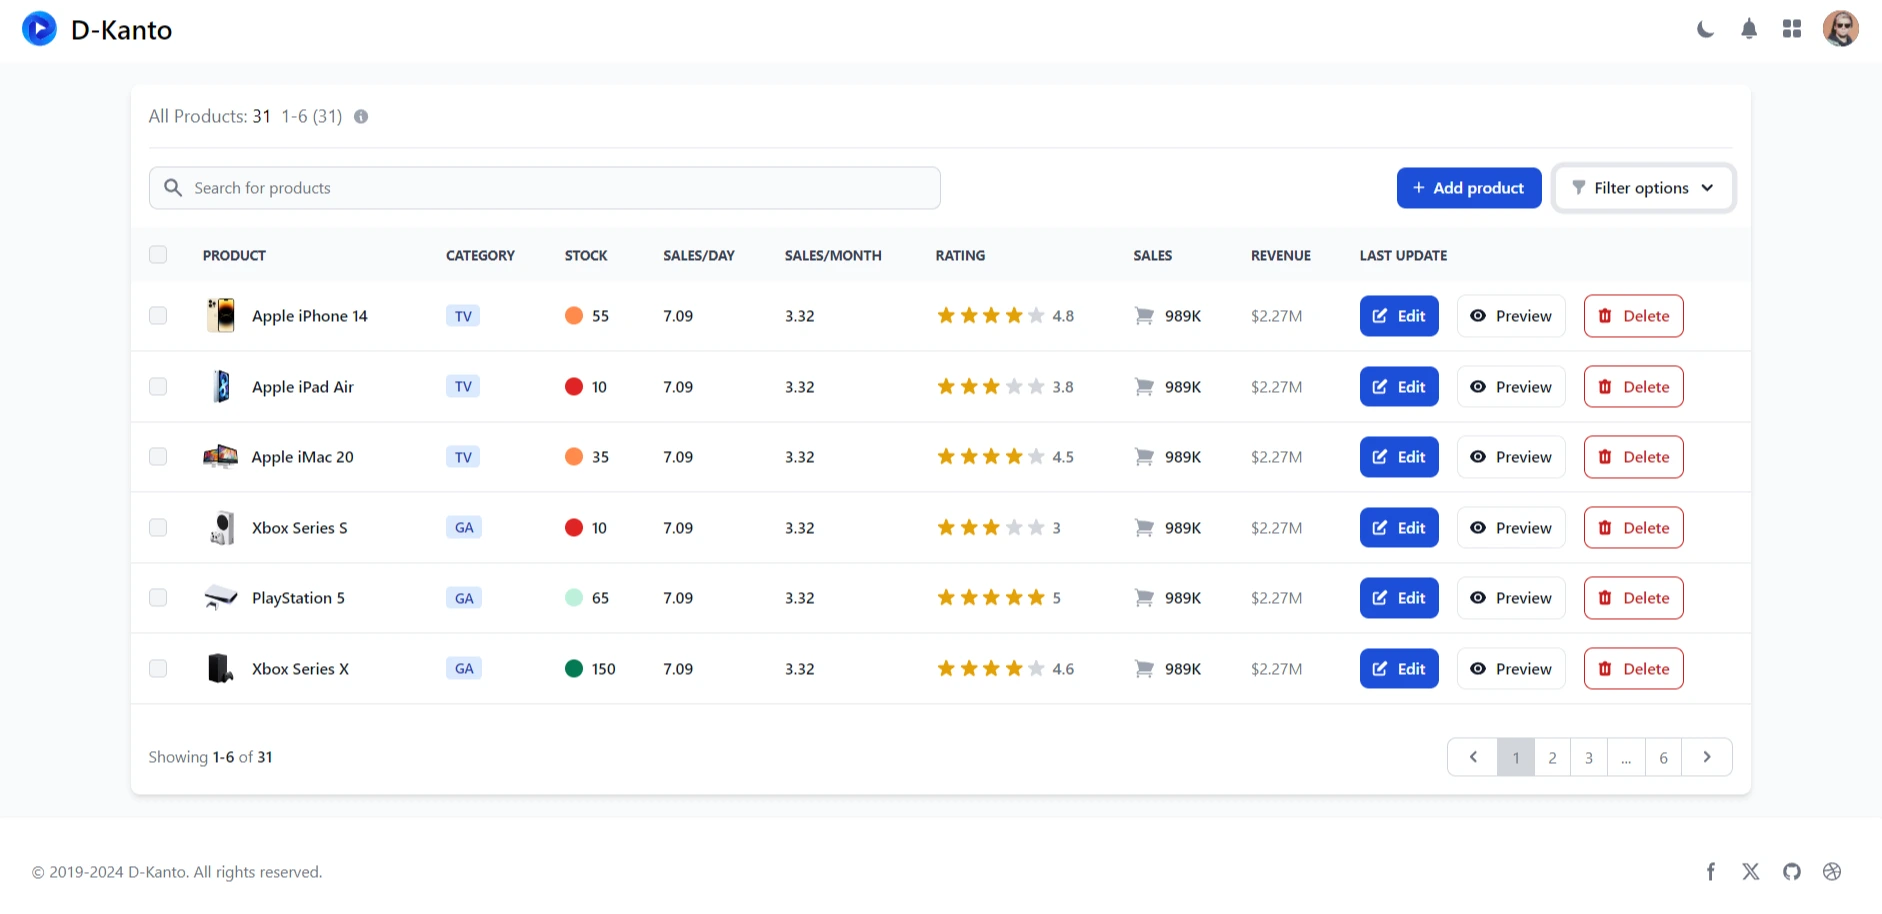The width and height of the screenshot is (1882, 914).
Task: Click the STOCK column header
Action: 586,256
